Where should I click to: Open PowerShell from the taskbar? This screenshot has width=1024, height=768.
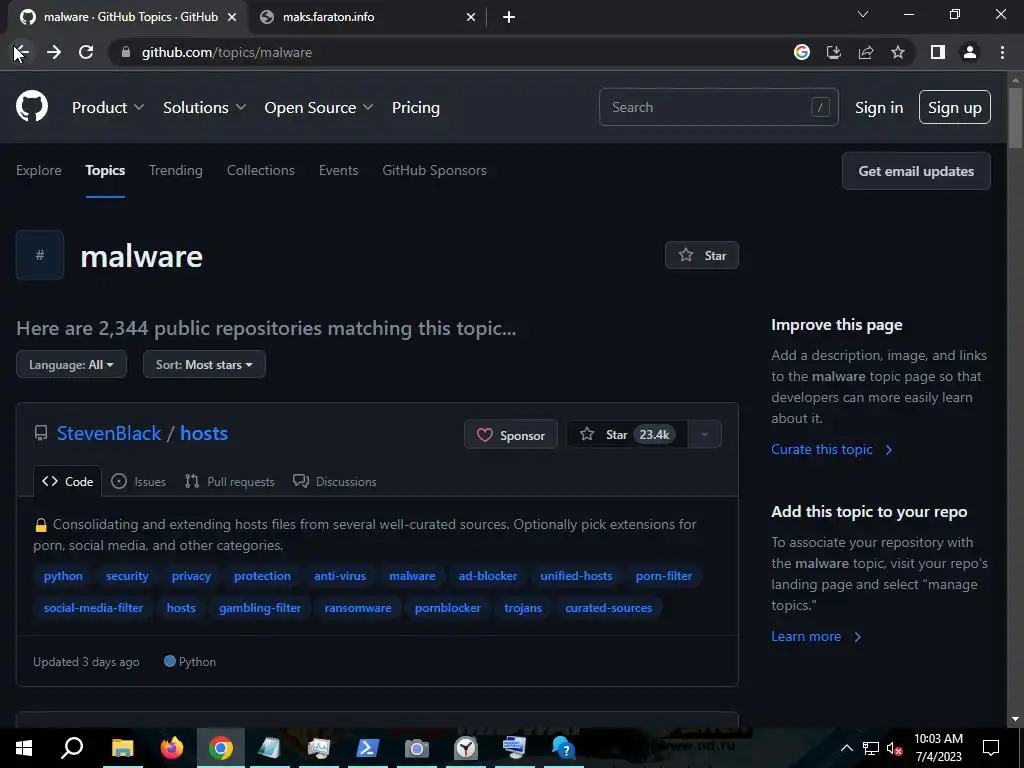368,748
